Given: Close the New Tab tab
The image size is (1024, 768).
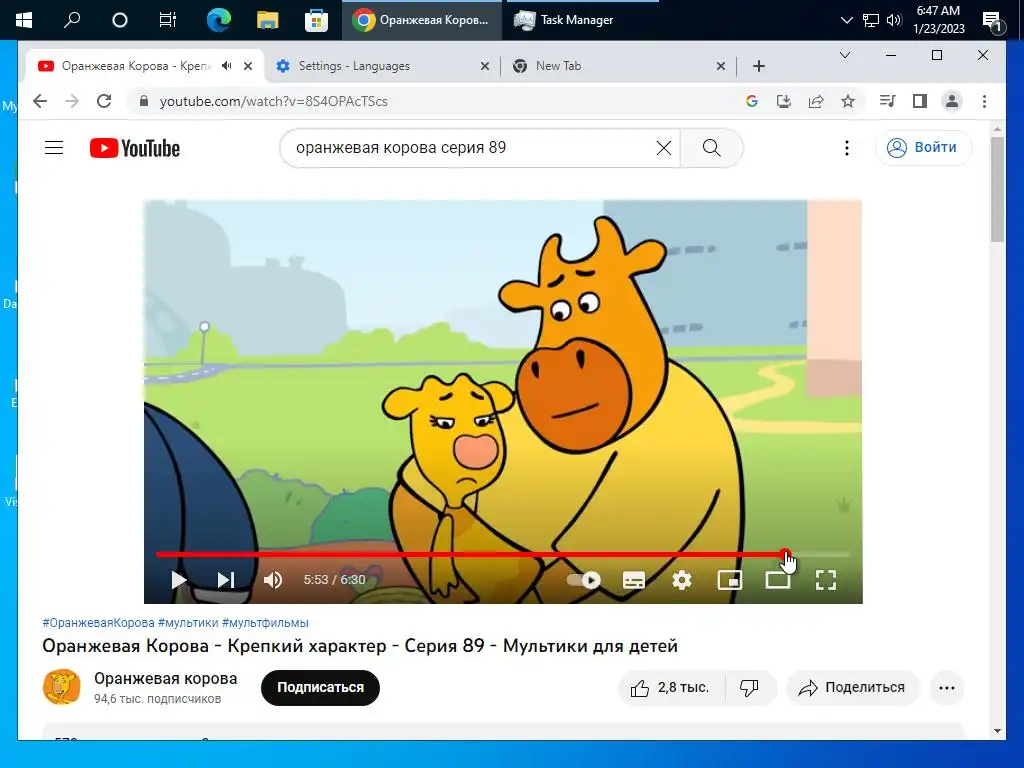Looking at the screenshot, I should [x=721, y=66].
